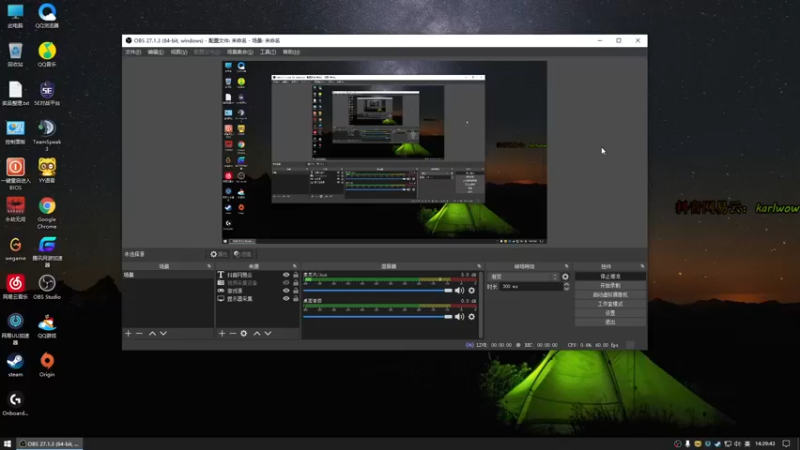This screenshot has height=450, width=800.
Task: Undock the Scenes panel via its header icon
Action: [209, 266]
